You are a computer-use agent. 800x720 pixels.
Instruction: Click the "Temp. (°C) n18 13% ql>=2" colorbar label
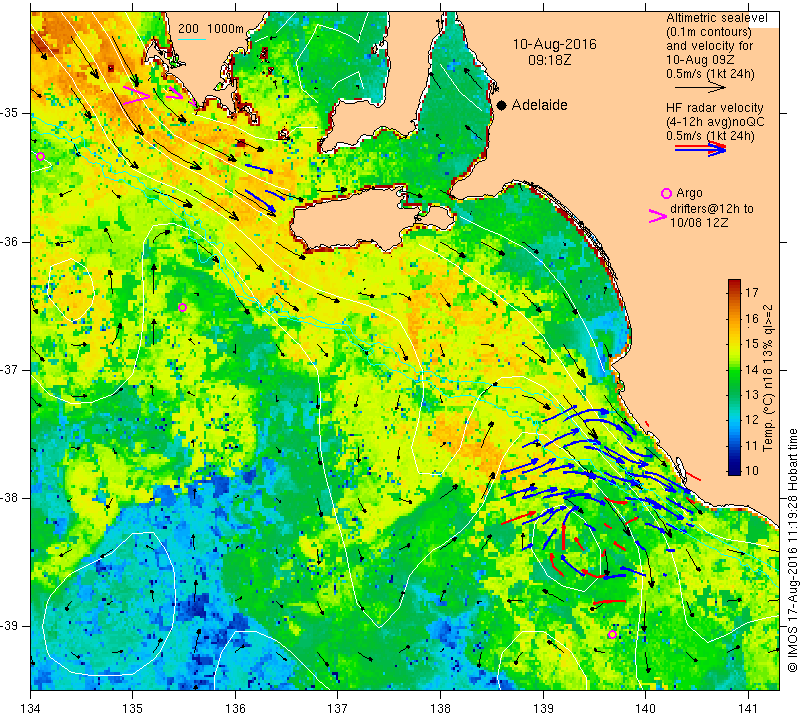pyautogui.click(x=768, y=378)
